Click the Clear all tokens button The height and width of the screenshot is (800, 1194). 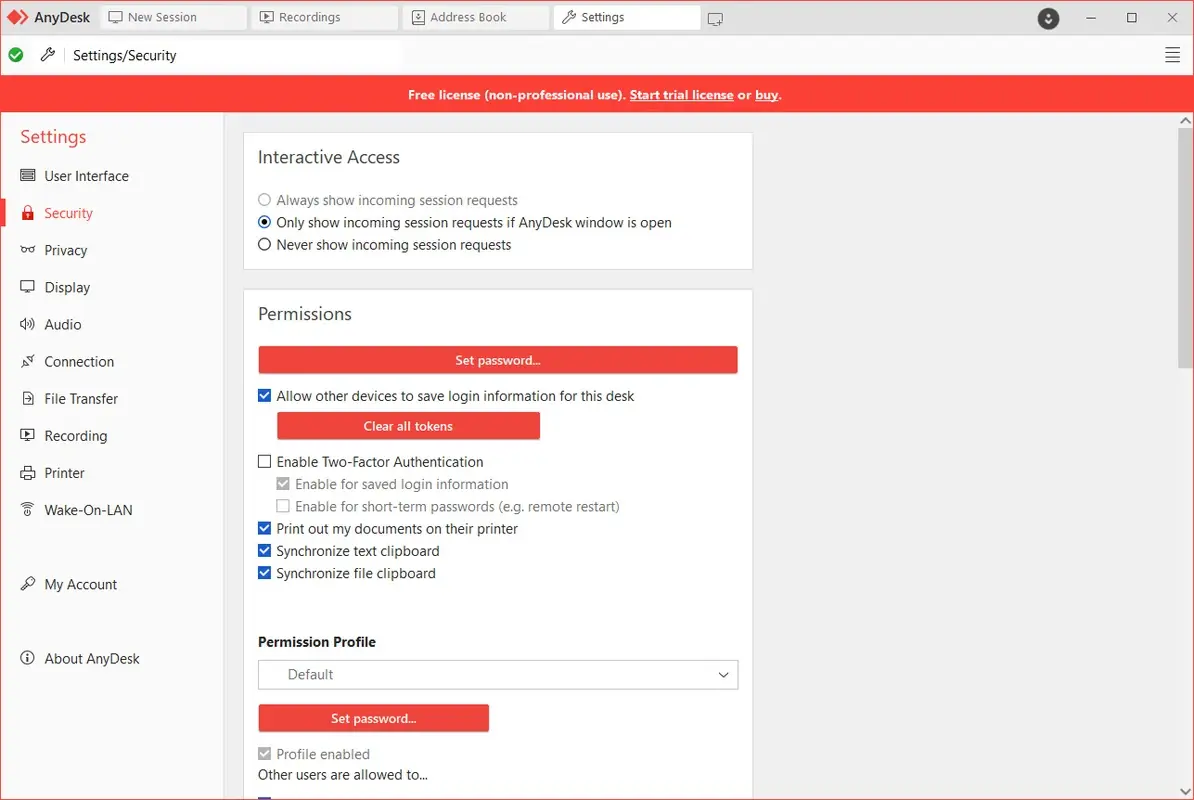[x=407, y=425]
